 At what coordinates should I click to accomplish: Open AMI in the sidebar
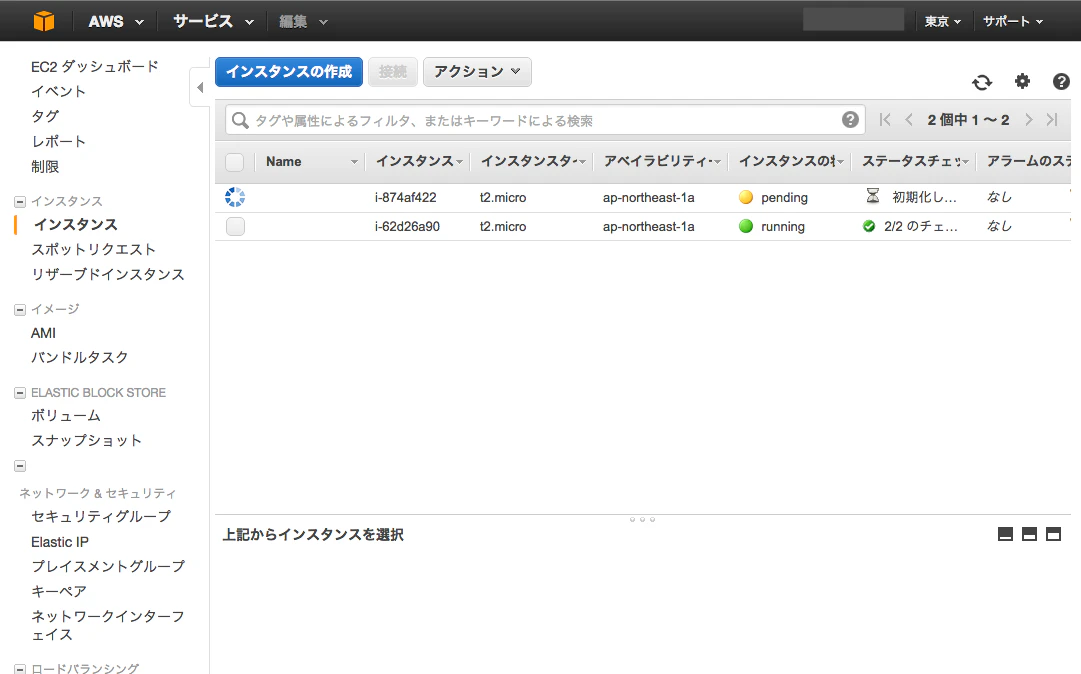43,333
